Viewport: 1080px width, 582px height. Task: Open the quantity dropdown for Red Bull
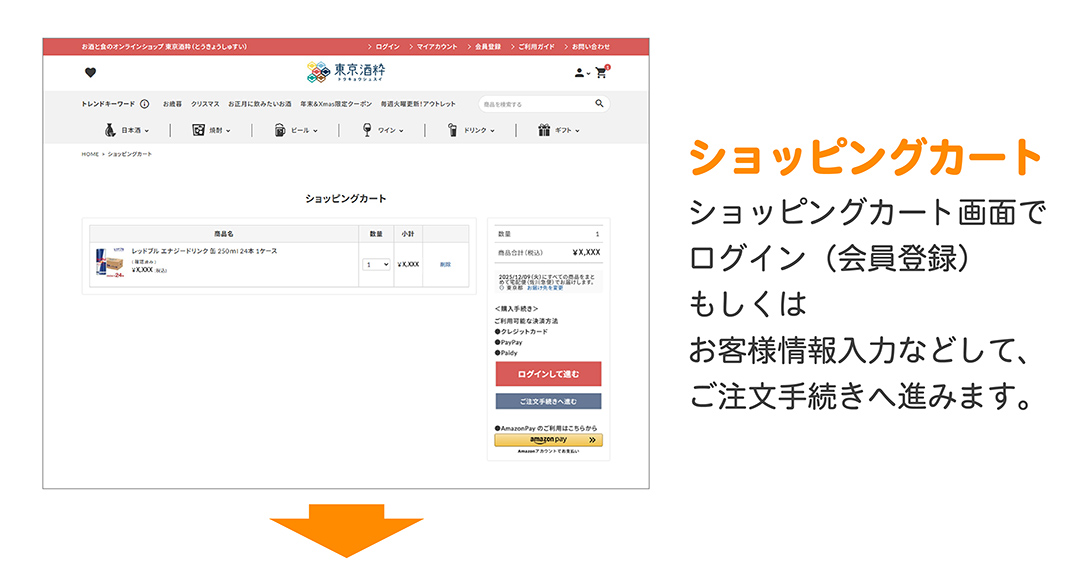(x=376, y=263)
